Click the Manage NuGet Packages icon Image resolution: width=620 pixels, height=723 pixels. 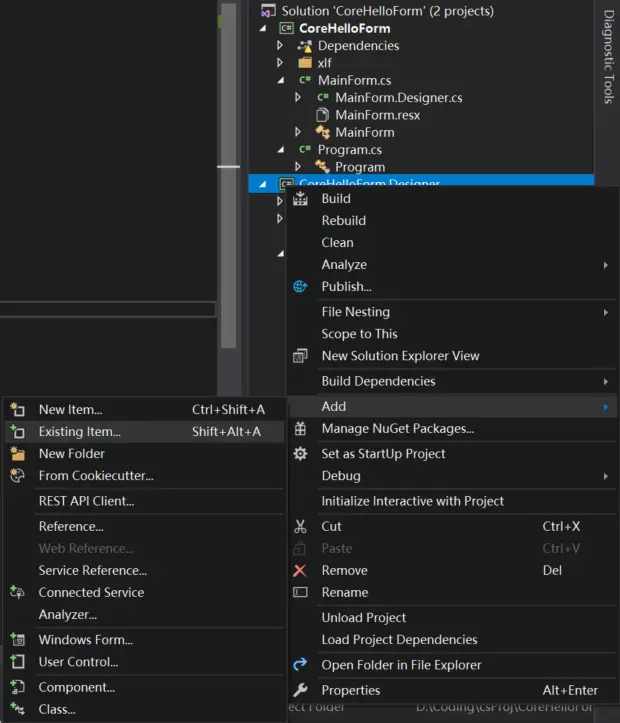pos(300,429)
